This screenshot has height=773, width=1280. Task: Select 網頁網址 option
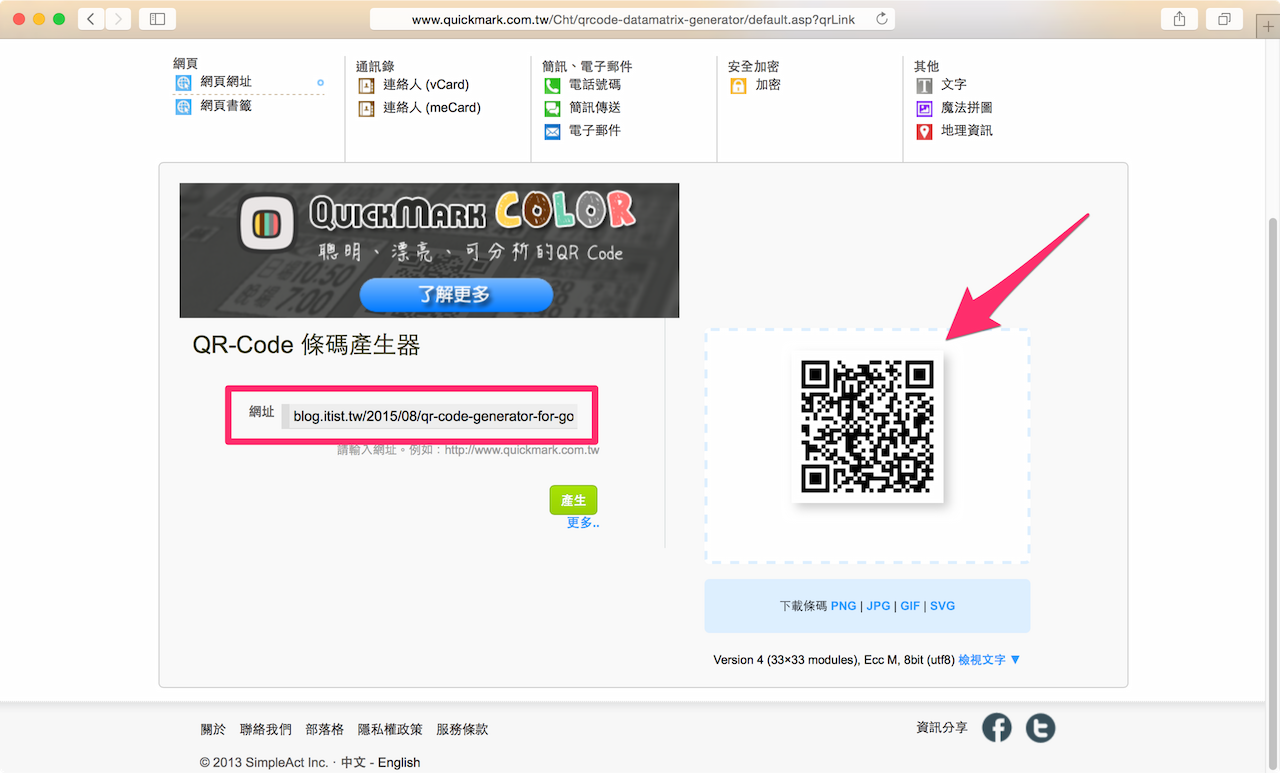[x=226, y=82]
